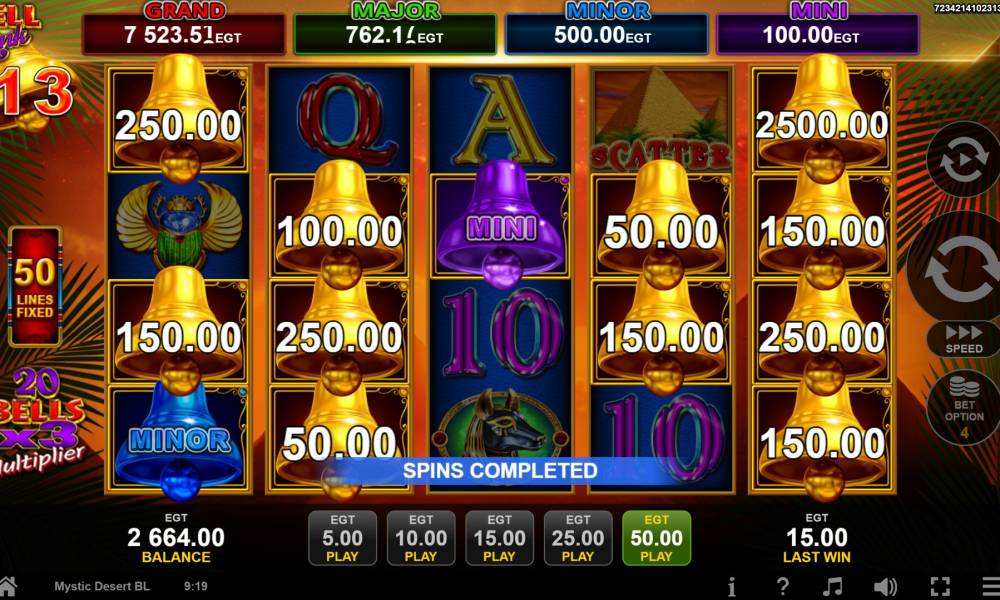Mute sound with the speaker icon
This screenshot has width=1000, height=600.
885,586
